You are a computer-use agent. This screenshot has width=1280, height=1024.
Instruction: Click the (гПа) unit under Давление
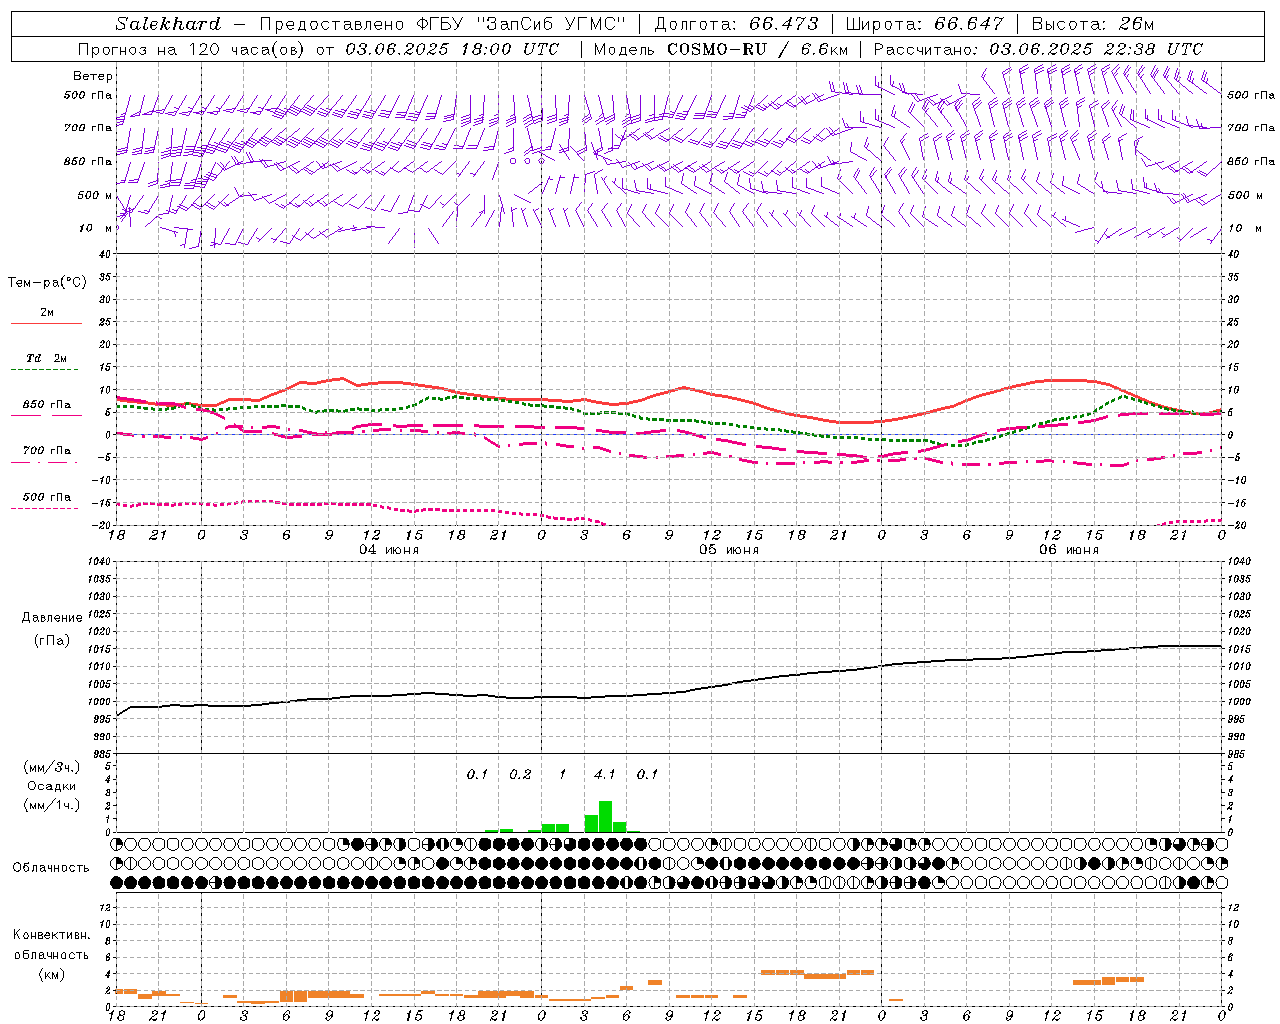[52, 641]
